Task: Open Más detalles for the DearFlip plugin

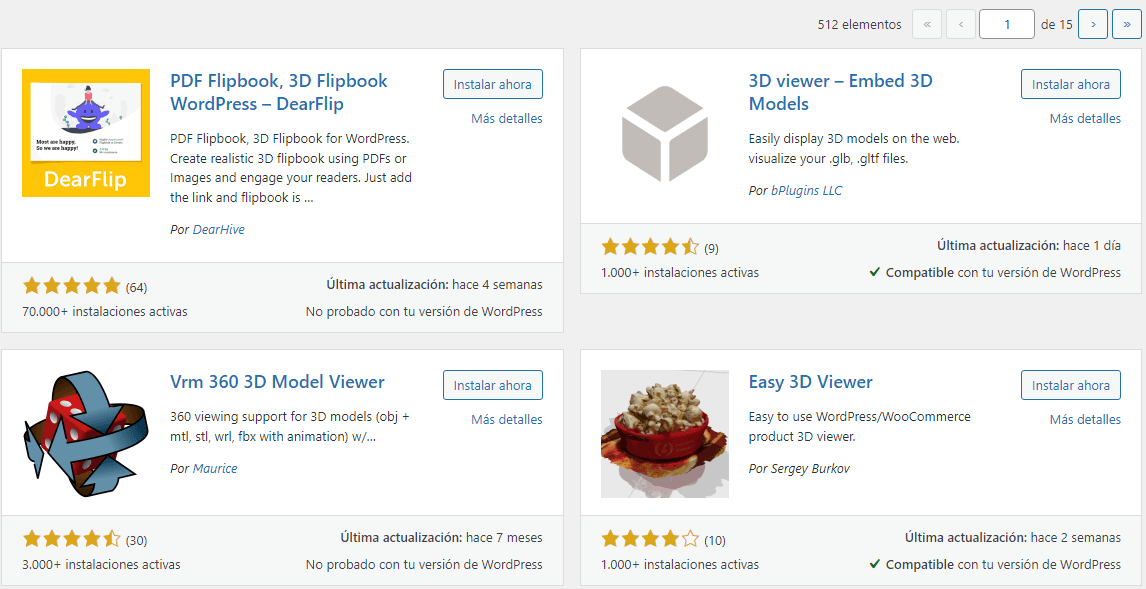Action: tap(506, 118)
